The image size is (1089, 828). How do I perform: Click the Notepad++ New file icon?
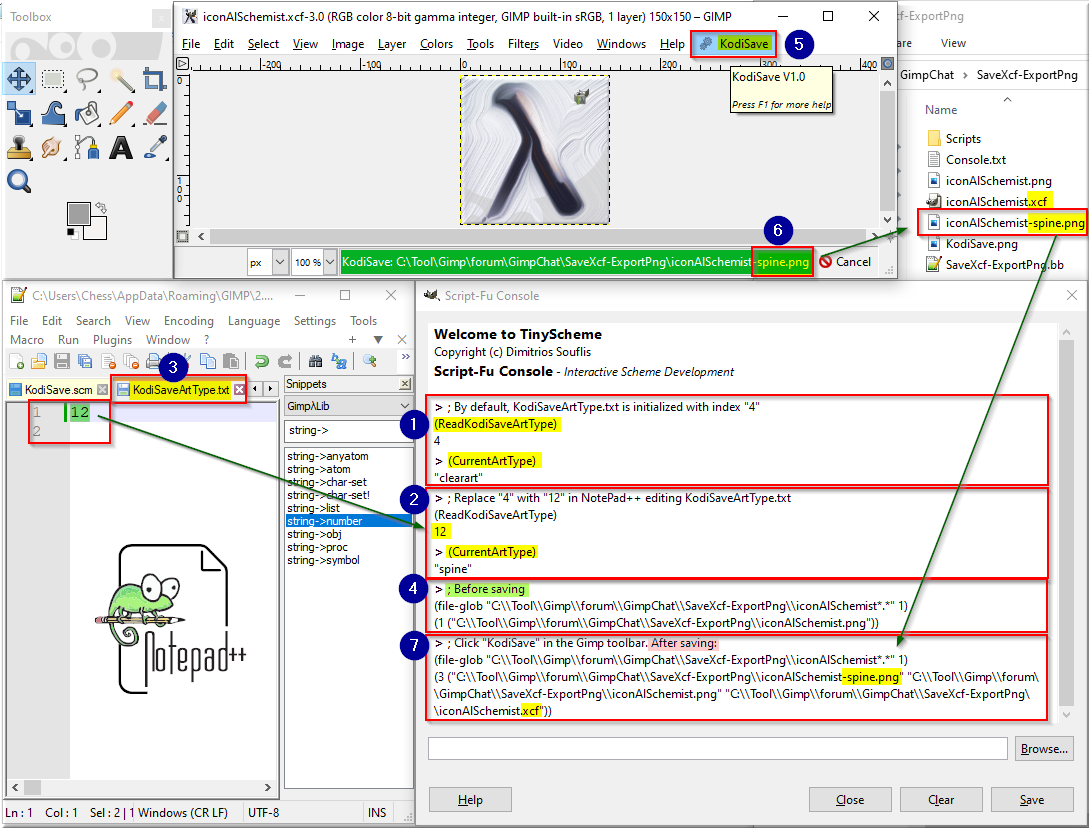pyautogui.click(x=17, y=361)
